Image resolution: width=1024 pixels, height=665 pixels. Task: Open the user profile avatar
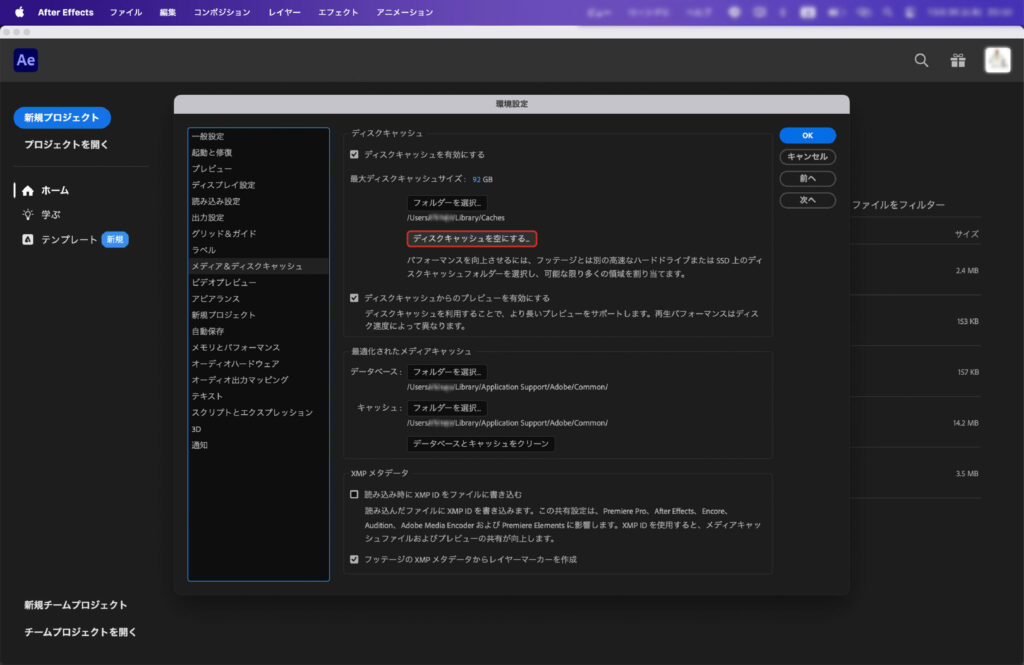(997, 61)
